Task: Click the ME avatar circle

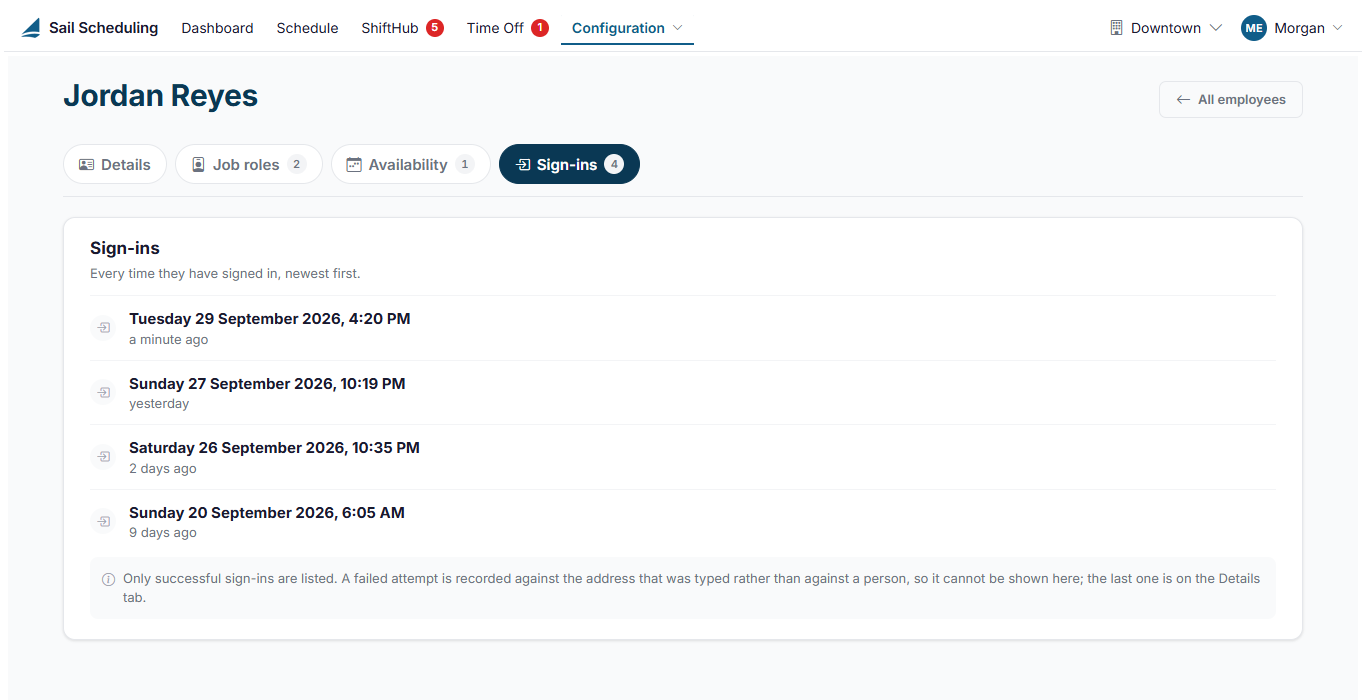Action: [1254, 28]
